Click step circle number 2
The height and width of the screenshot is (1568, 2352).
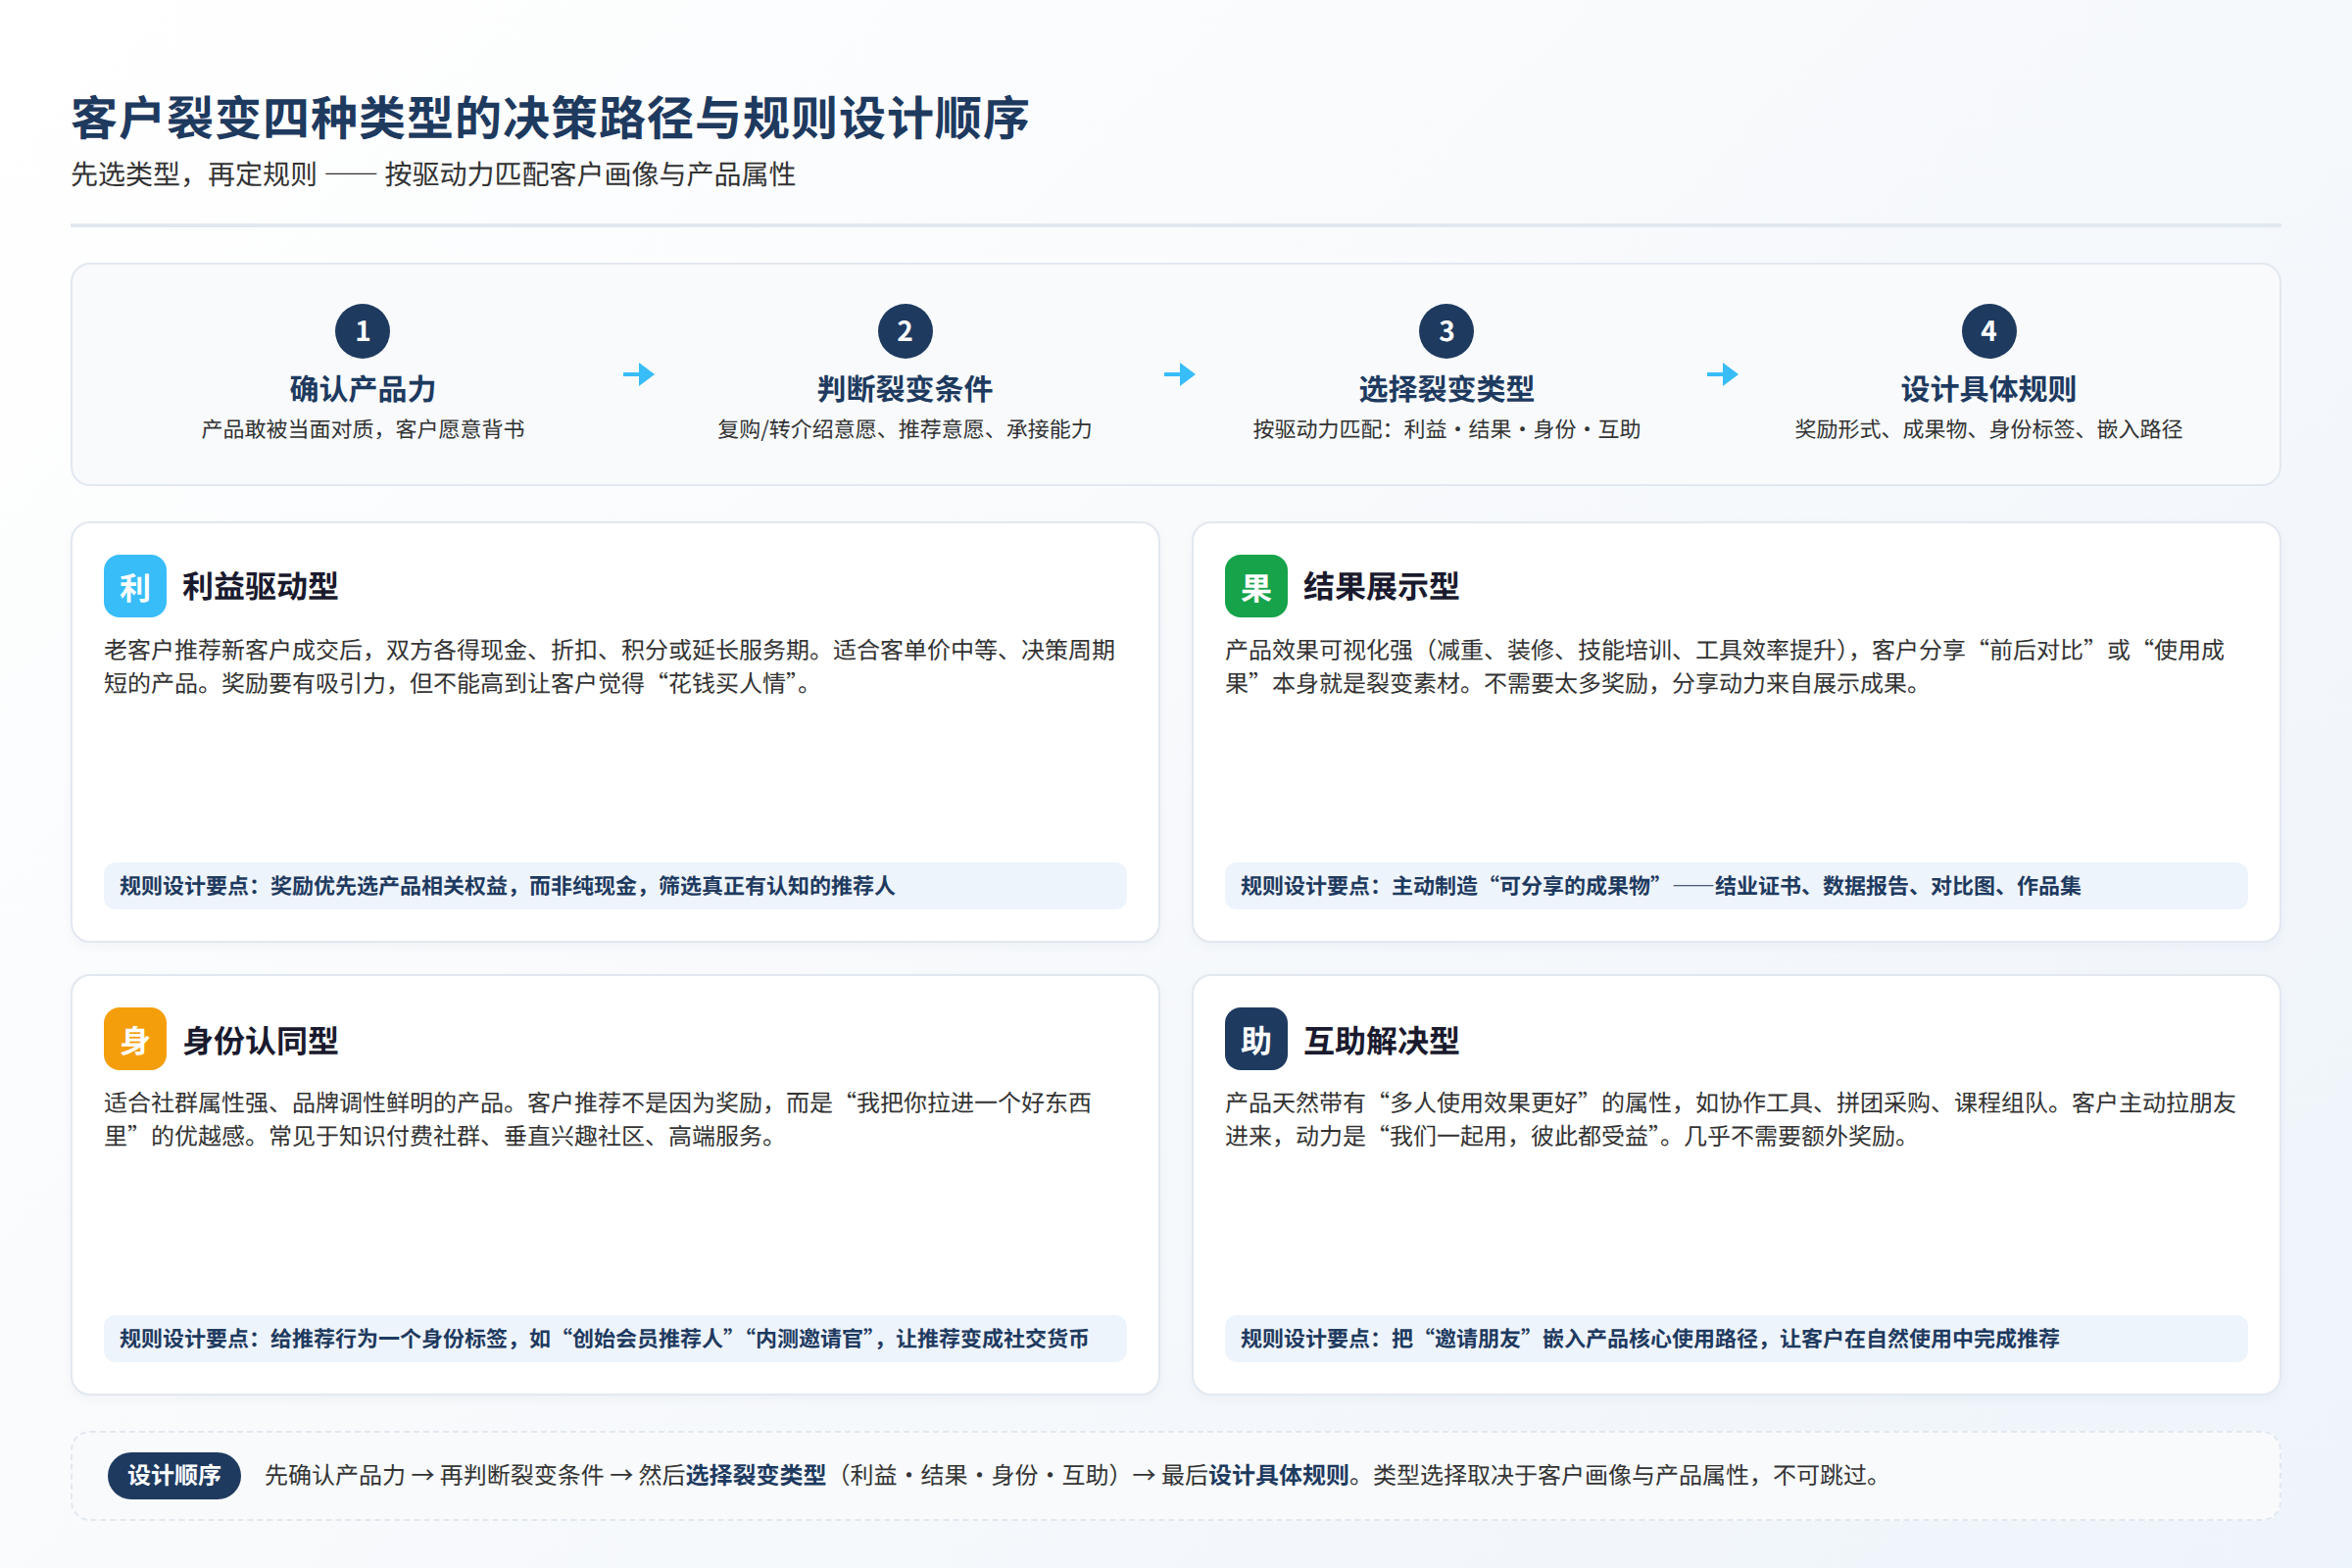905,331
